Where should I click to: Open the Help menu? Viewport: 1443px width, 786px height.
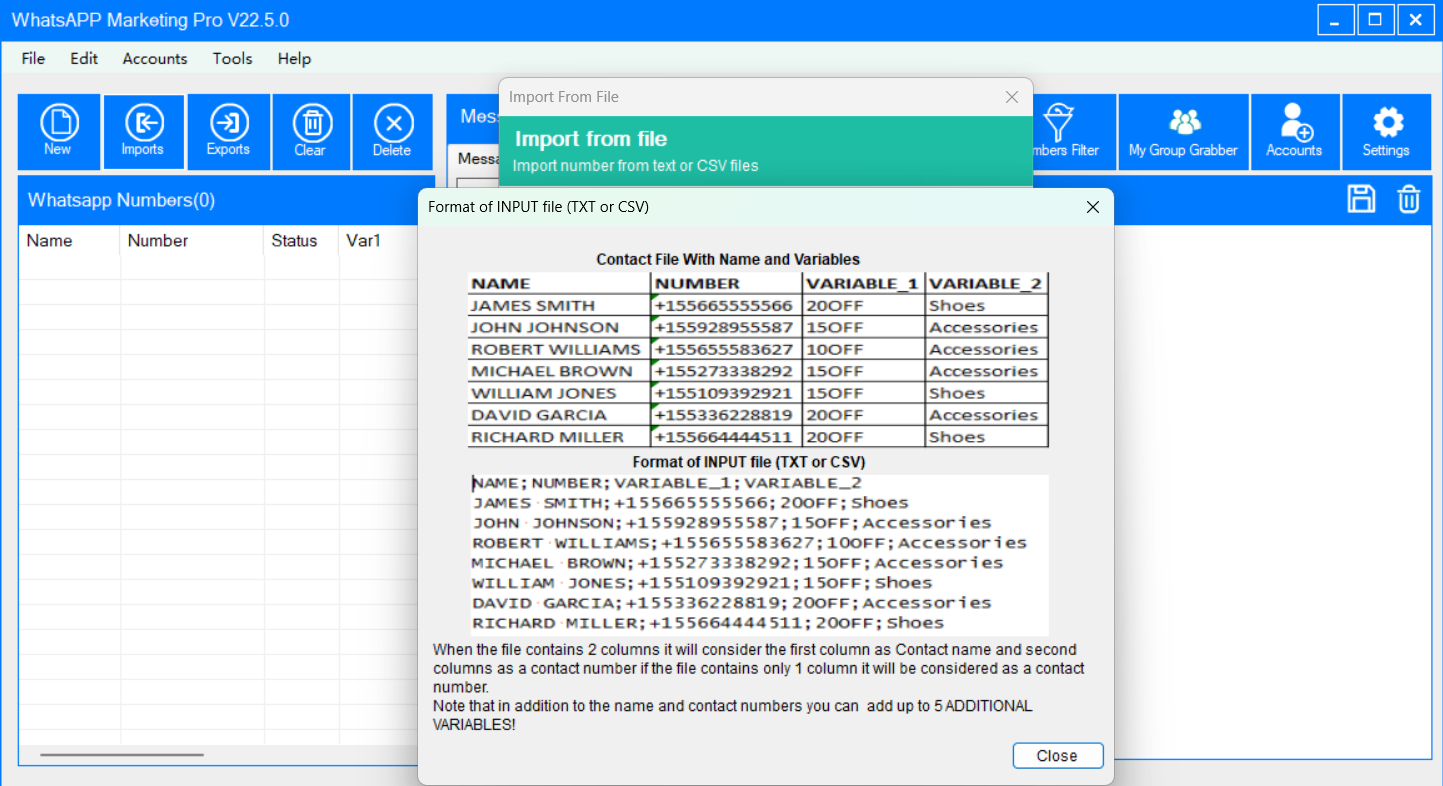[x=294, y=58]
